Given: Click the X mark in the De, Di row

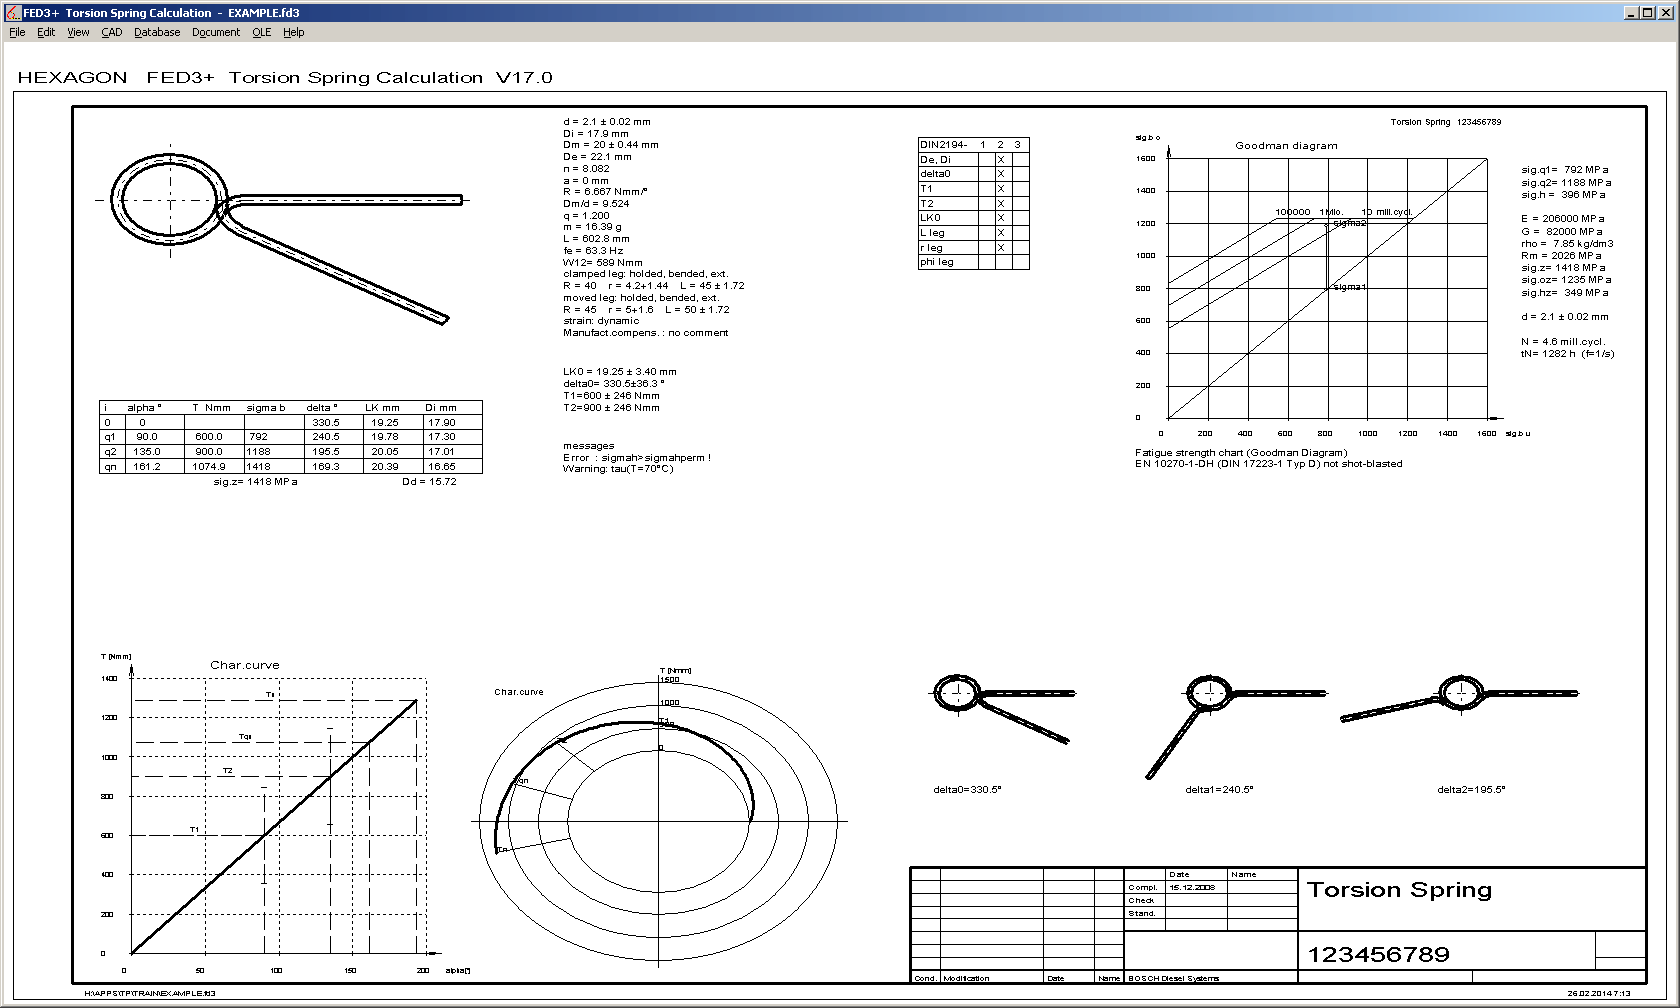Looking at the screenshot, I should click(x=1000, y=160).
